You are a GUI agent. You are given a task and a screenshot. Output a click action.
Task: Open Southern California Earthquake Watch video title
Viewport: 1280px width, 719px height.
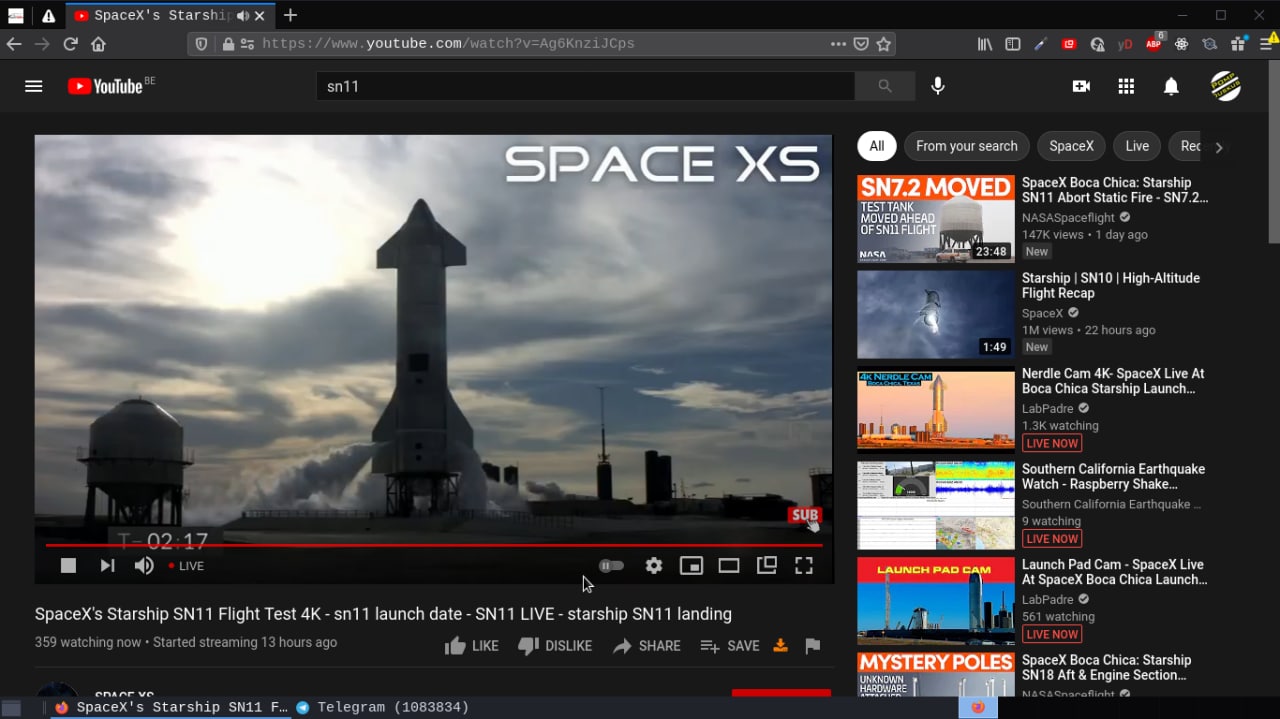click(x=1113, y=476)
